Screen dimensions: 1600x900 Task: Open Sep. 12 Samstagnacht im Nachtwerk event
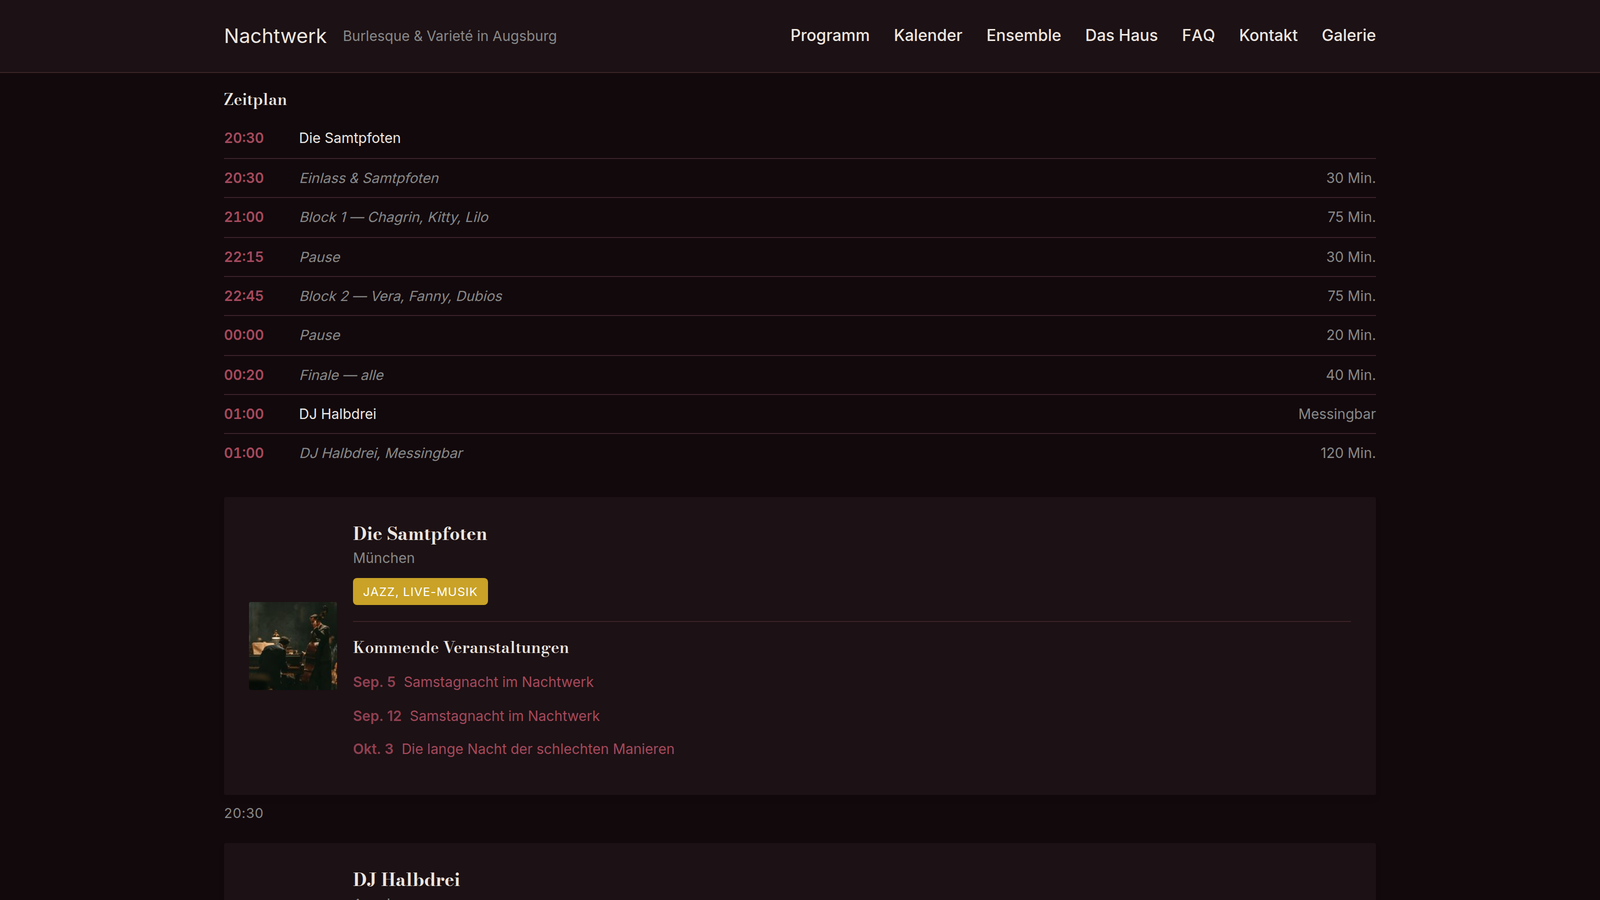tap(476, 716)
